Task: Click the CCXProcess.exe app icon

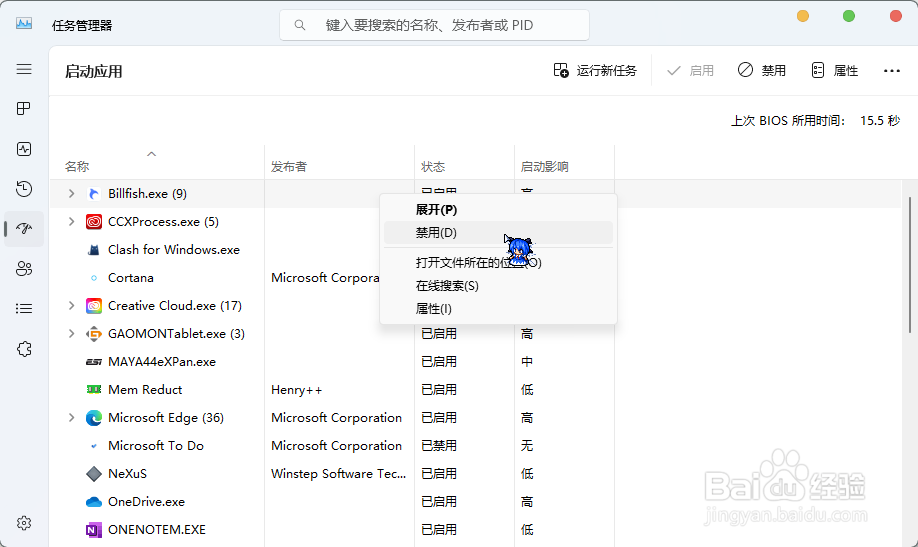Action: (x=94, y=222)
